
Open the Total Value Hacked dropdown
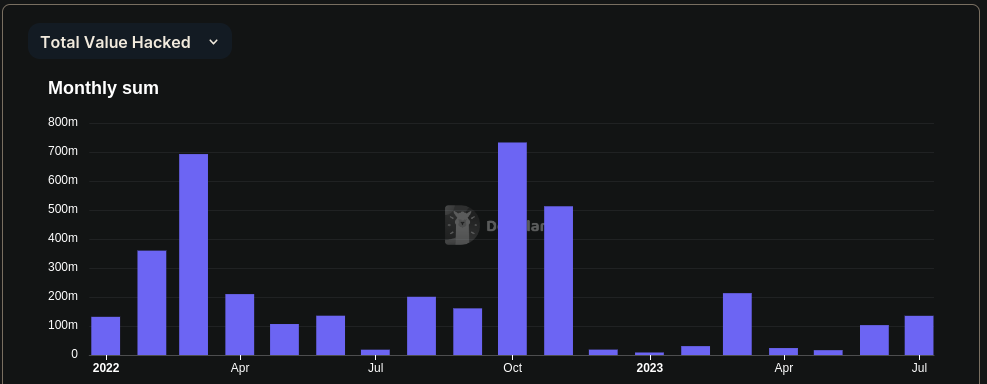click(x=130, y=42)
